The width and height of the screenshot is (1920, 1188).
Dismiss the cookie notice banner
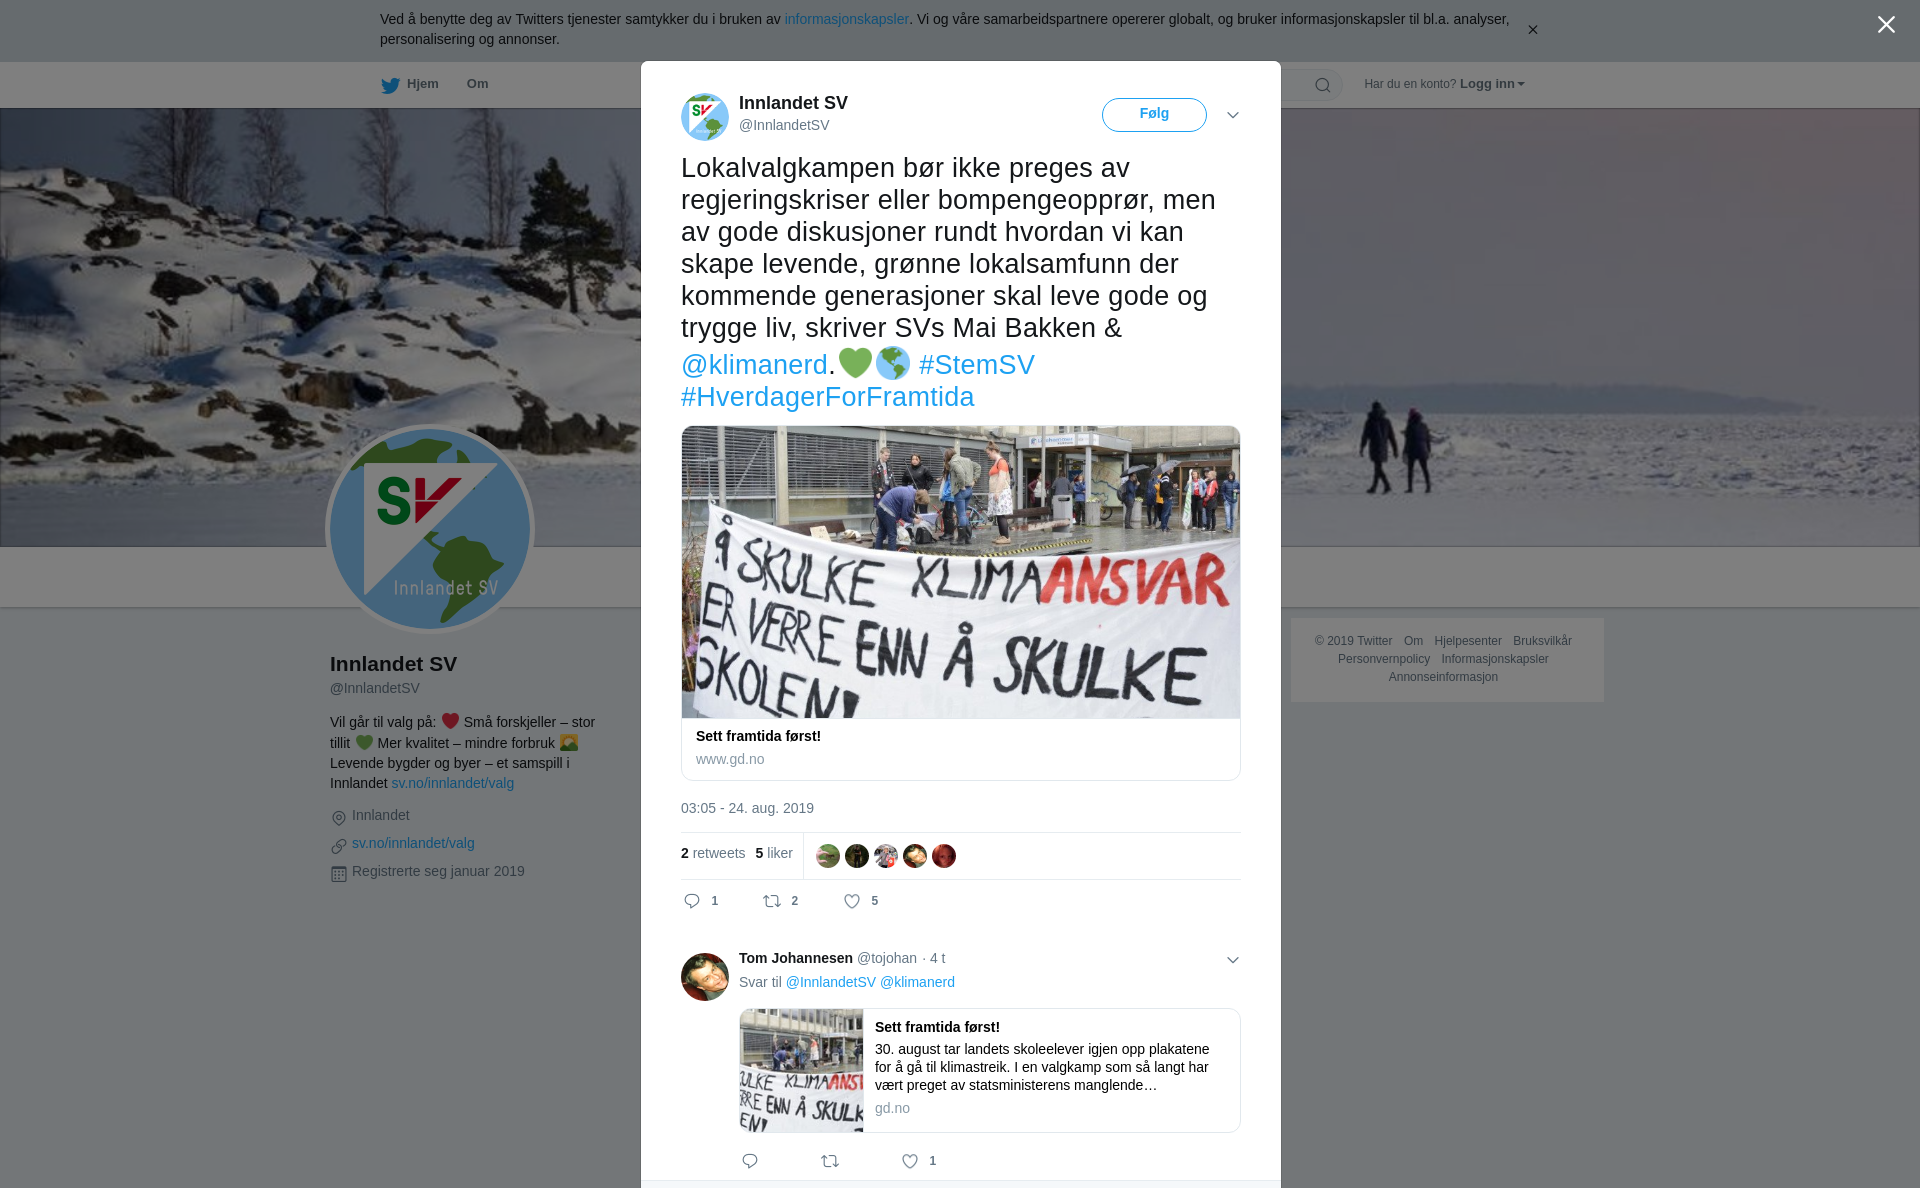(1532, 30)
